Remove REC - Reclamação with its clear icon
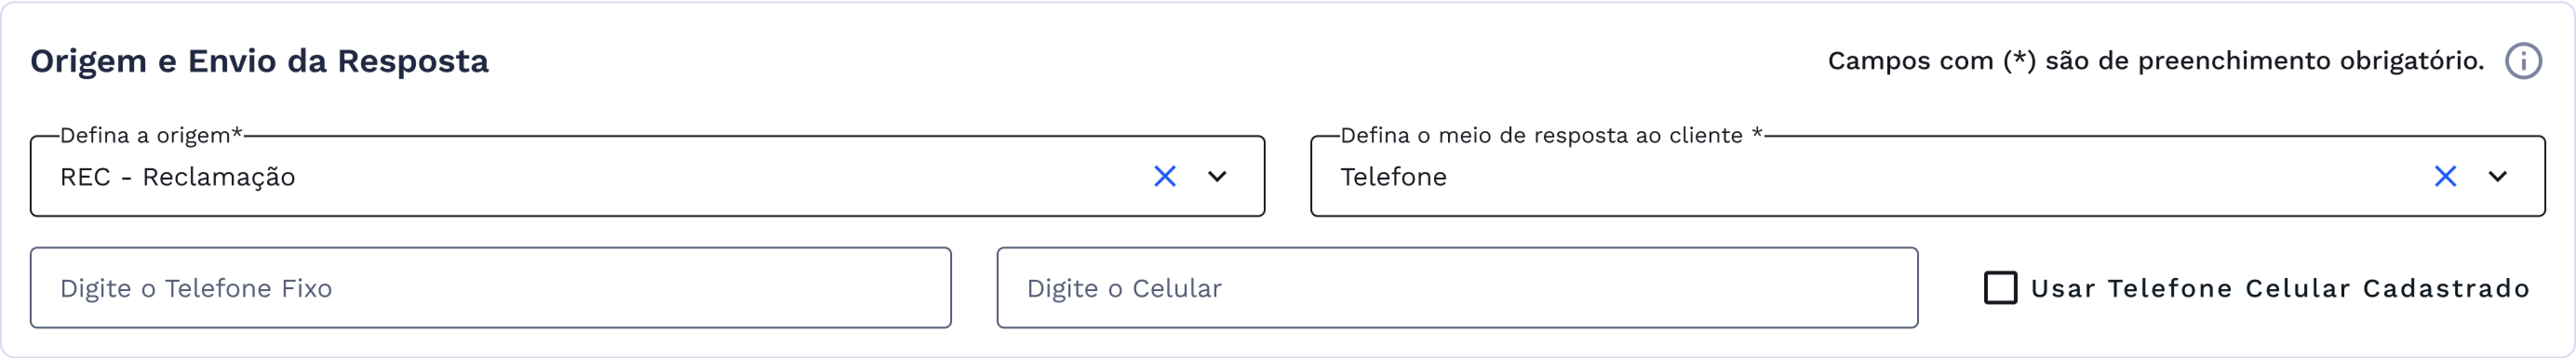 pos(1164,177)
